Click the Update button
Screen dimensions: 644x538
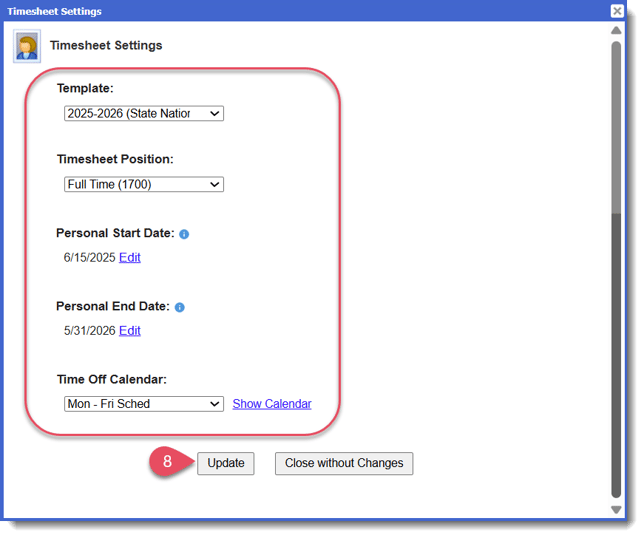pyautogui.click(x=226, y=463)
